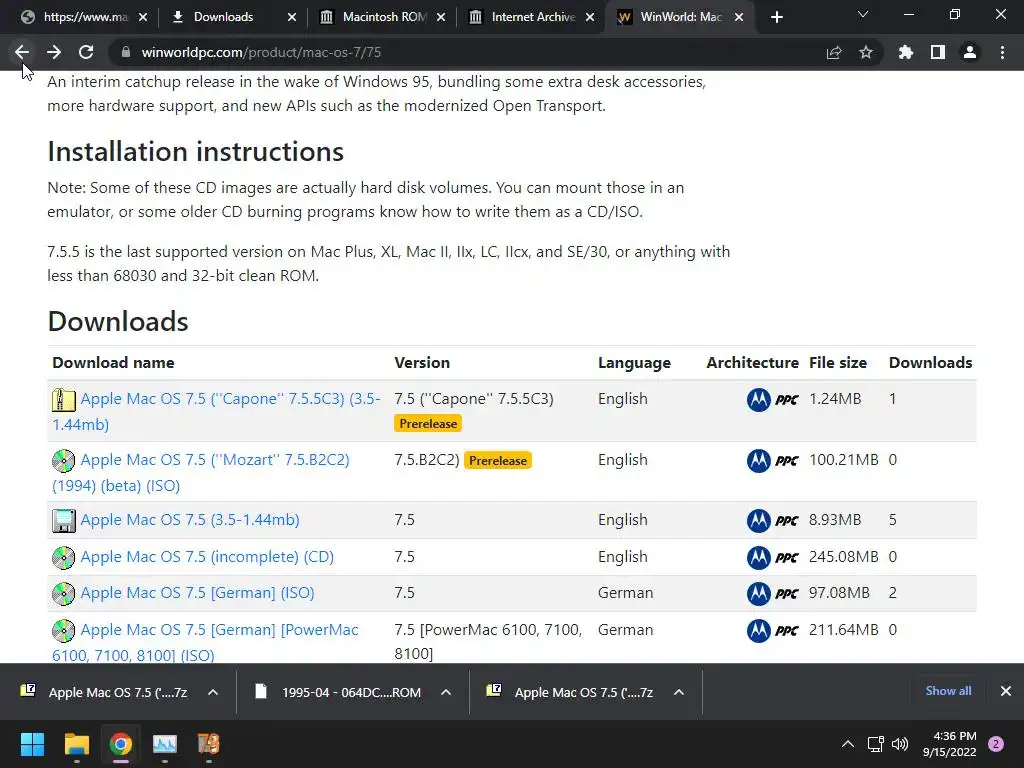The height and width of the screenshot is (768, 1024).
Task: Switch to the Downloads tab
Action: 232,17
